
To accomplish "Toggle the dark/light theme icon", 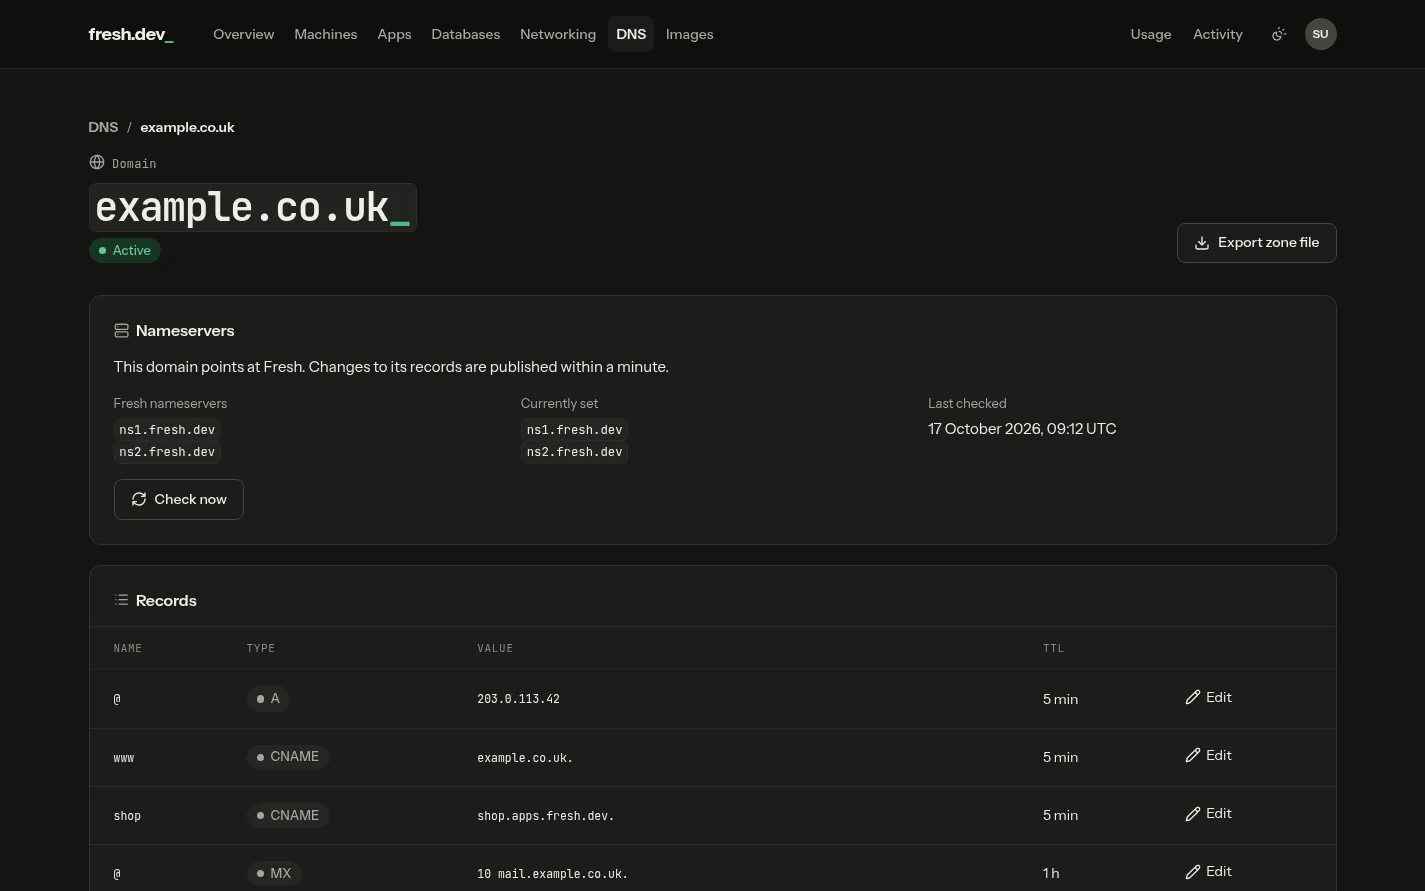I will pyautogui.click(x=1278, y=34).
